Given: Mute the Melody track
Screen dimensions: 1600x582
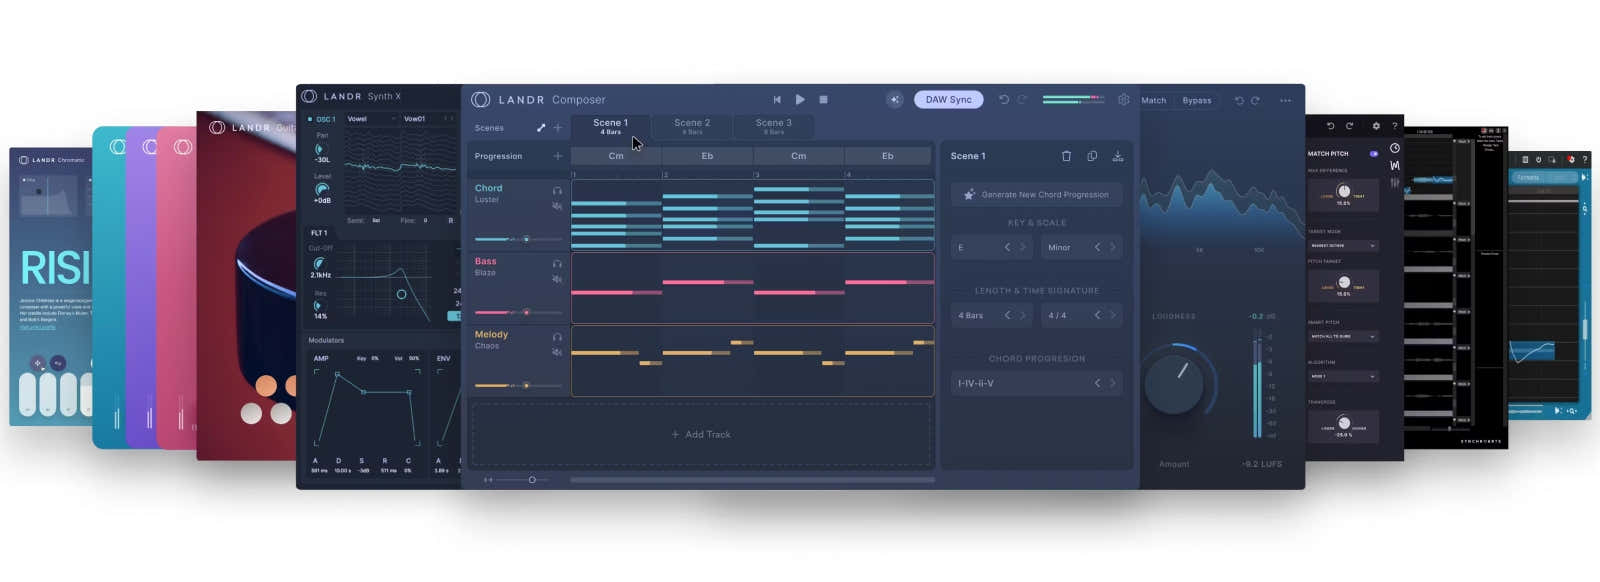Looking at the screenshot, I should [x=557, y=352].
